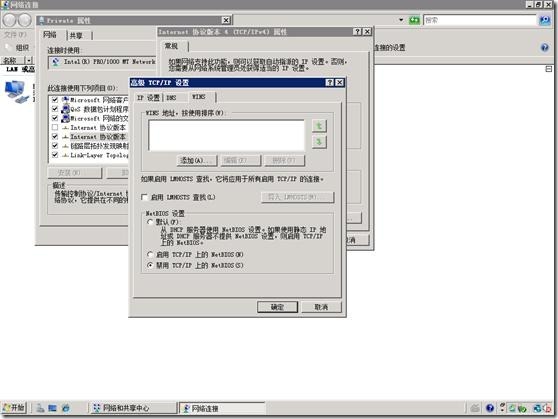Image resolution: width=558 pixels, height=419 pixels.
Task: Open the third quick launch icon on the taskbar
Action: 65,408
